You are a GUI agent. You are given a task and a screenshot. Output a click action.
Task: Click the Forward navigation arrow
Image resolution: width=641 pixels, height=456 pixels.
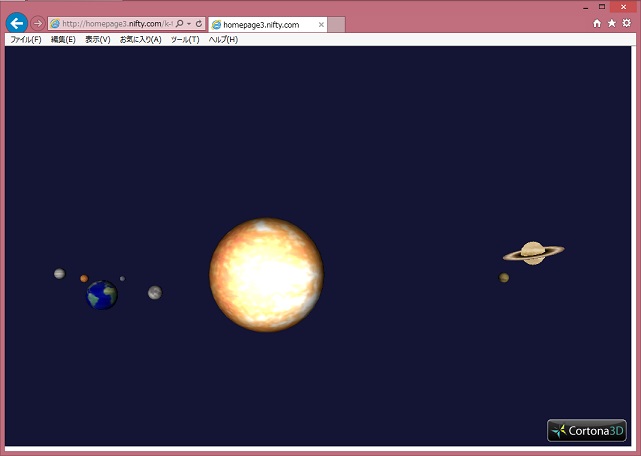tap(38, 23)
